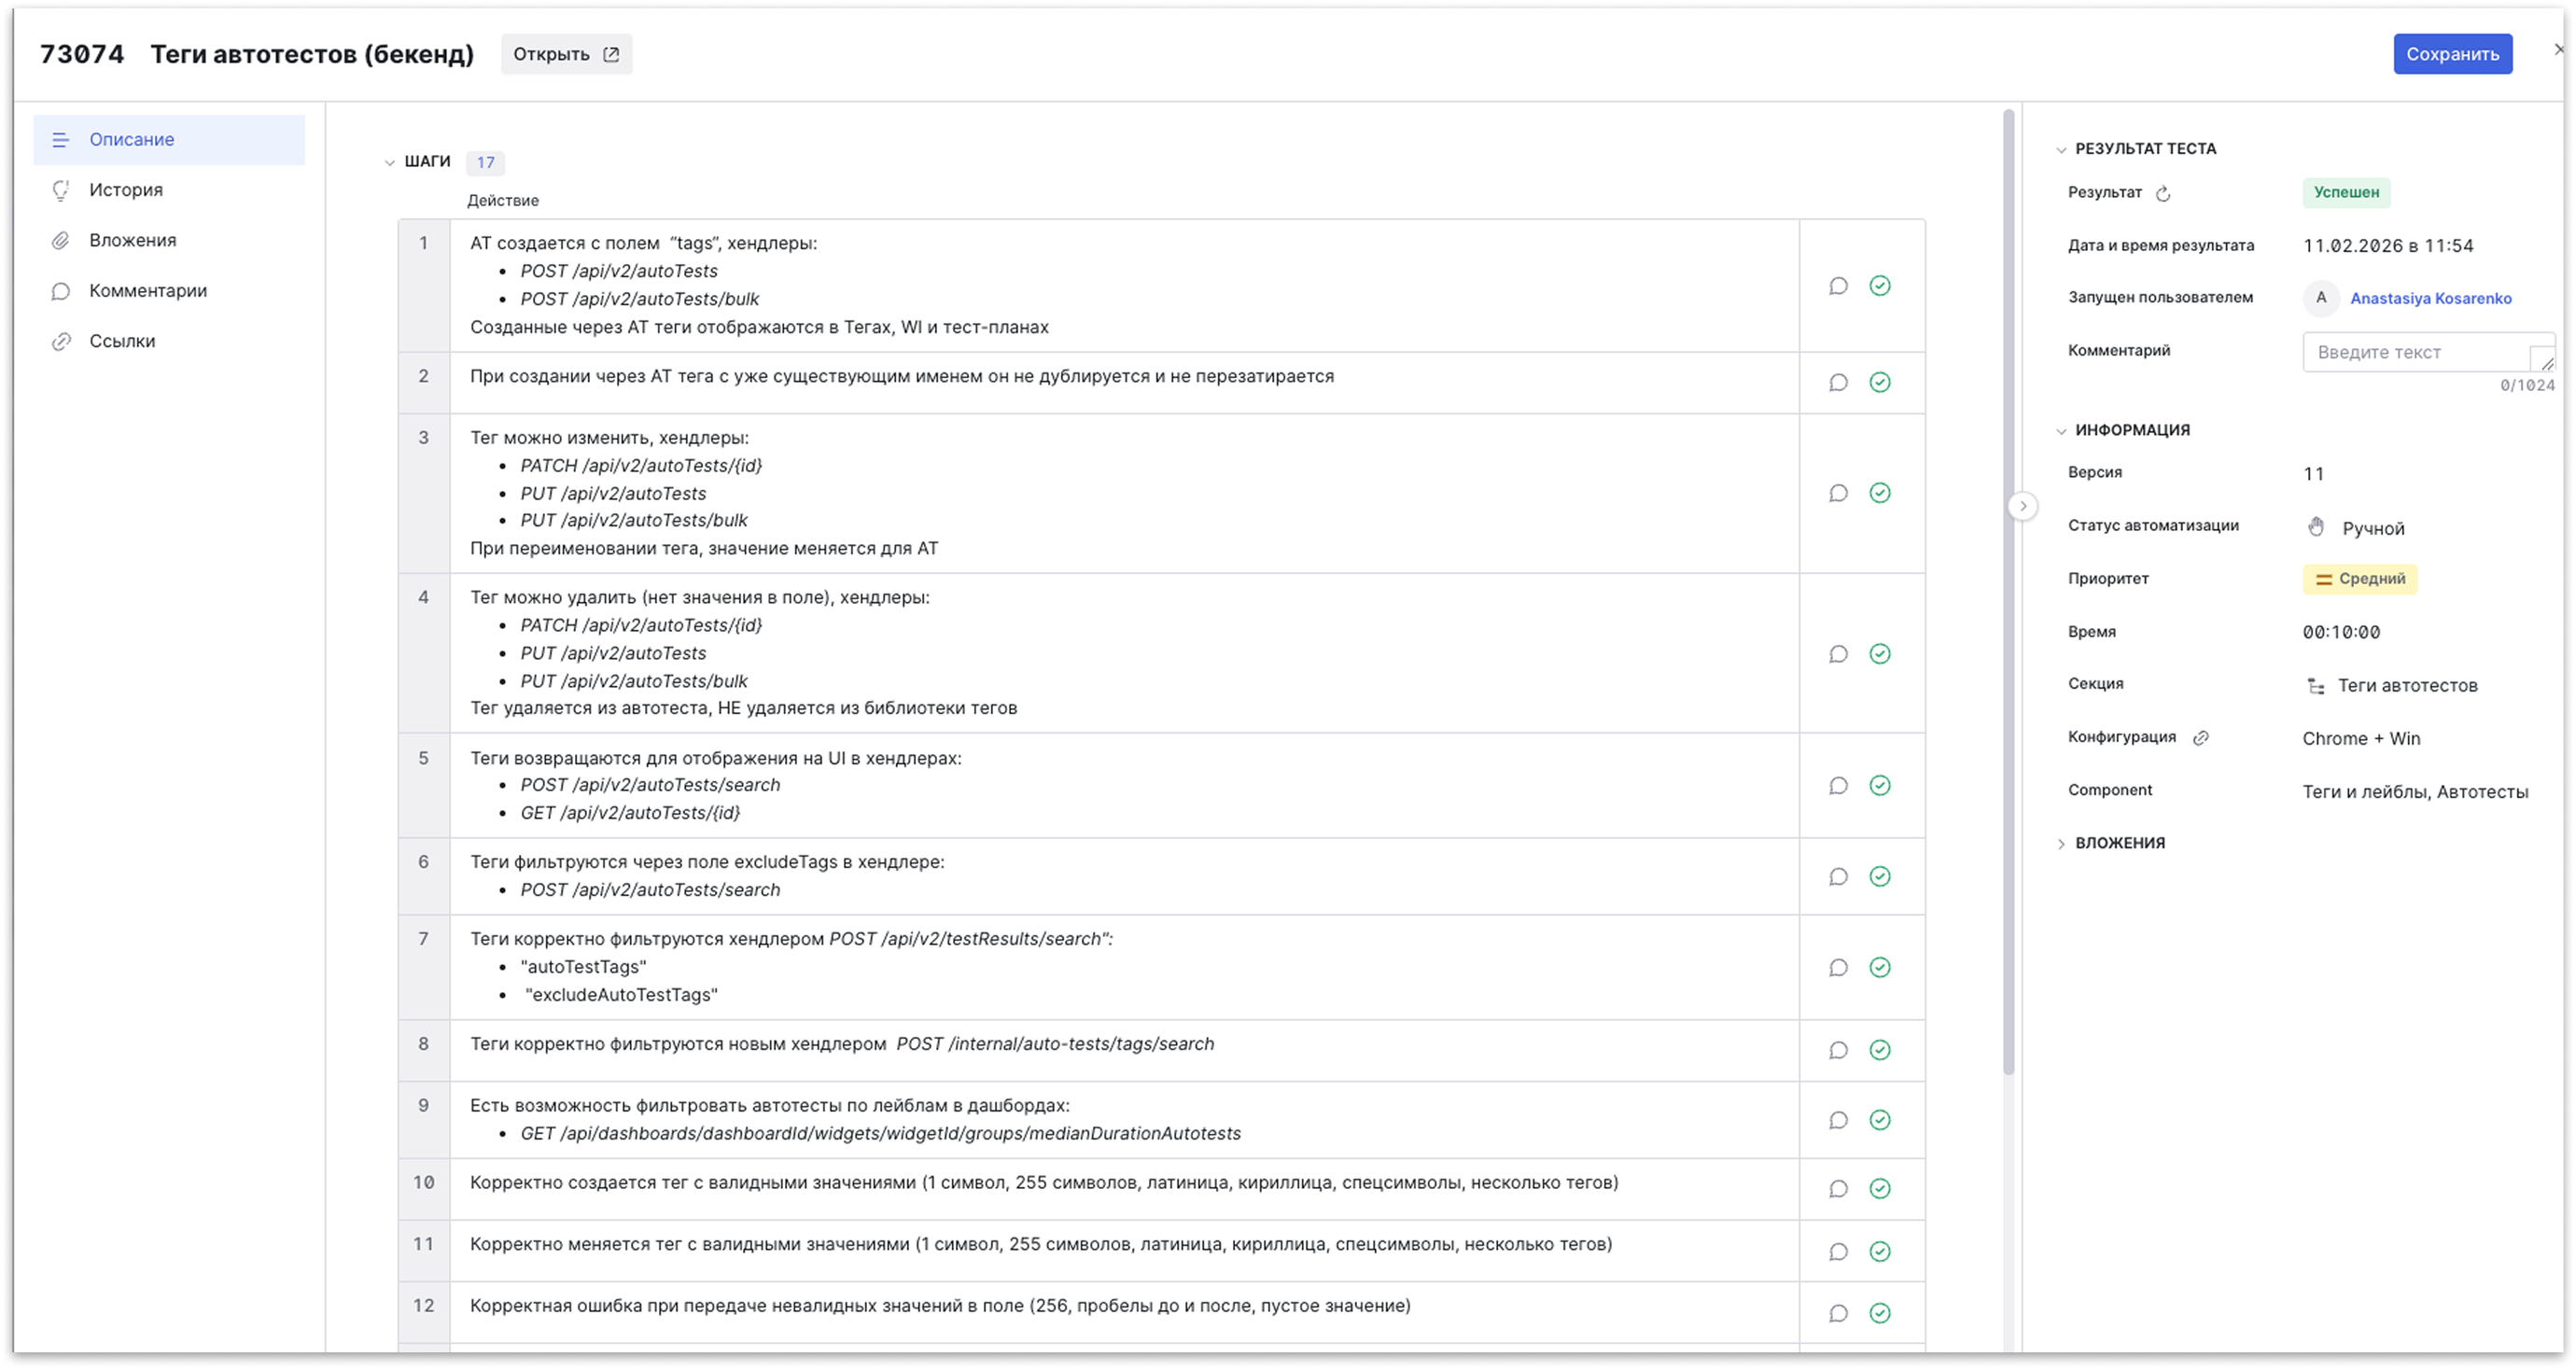Image resolution: width=2576 pixels, height=1371 pixels.
Task: Open the Комментарии sidebar tab
Action: coord(148,291)
